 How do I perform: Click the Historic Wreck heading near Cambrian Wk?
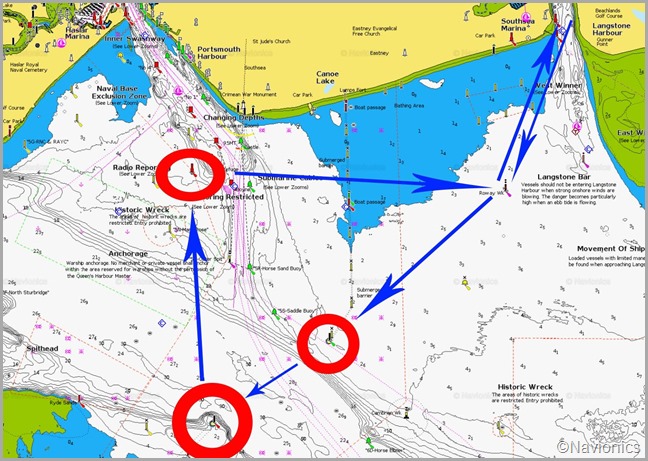525,387
